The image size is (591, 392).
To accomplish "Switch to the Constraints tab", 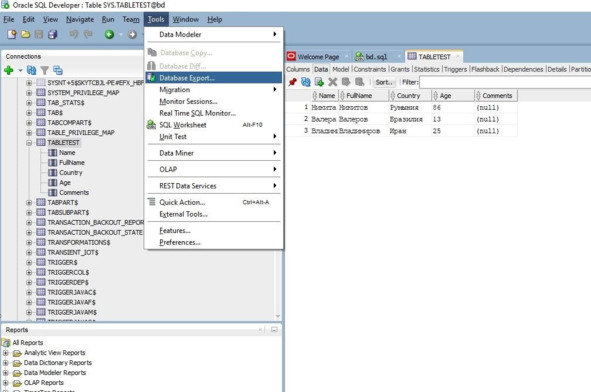I will click(x=370, y=69).
